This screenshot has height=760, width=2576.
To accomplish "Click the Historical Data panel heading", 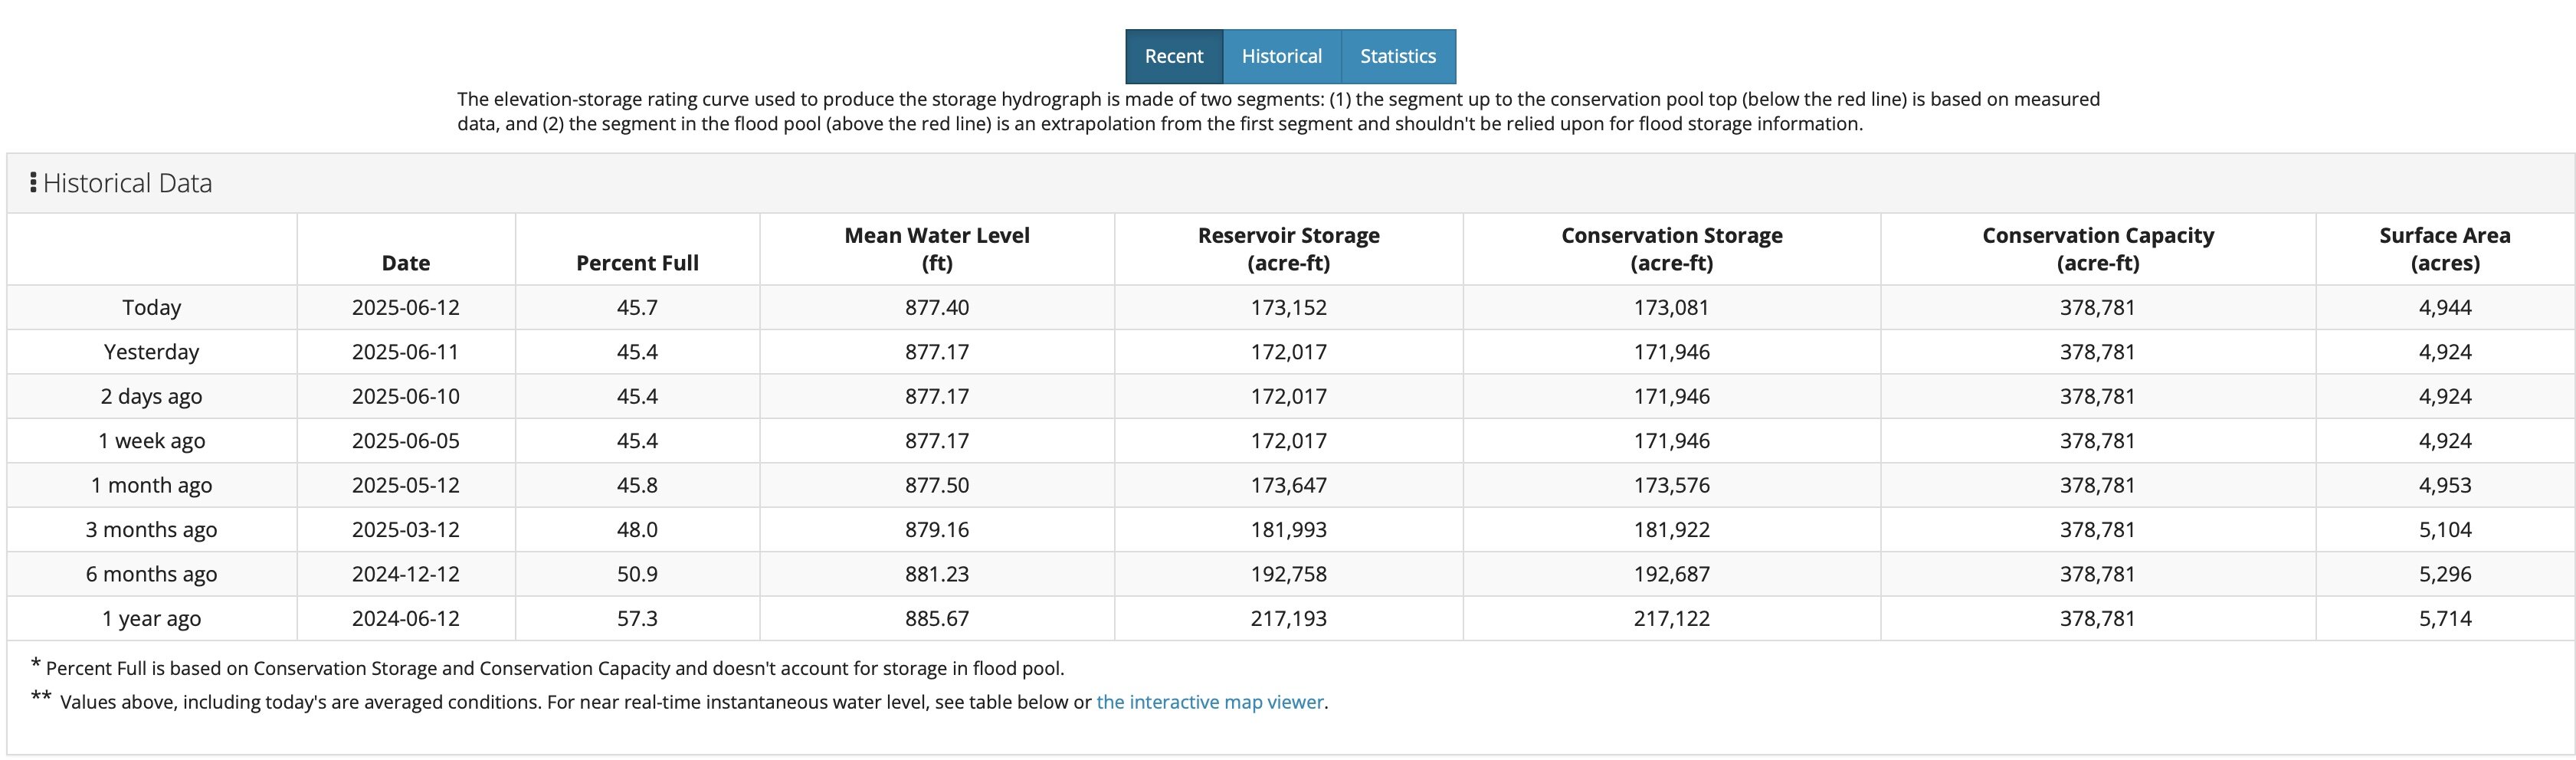I will coord(127,183).
